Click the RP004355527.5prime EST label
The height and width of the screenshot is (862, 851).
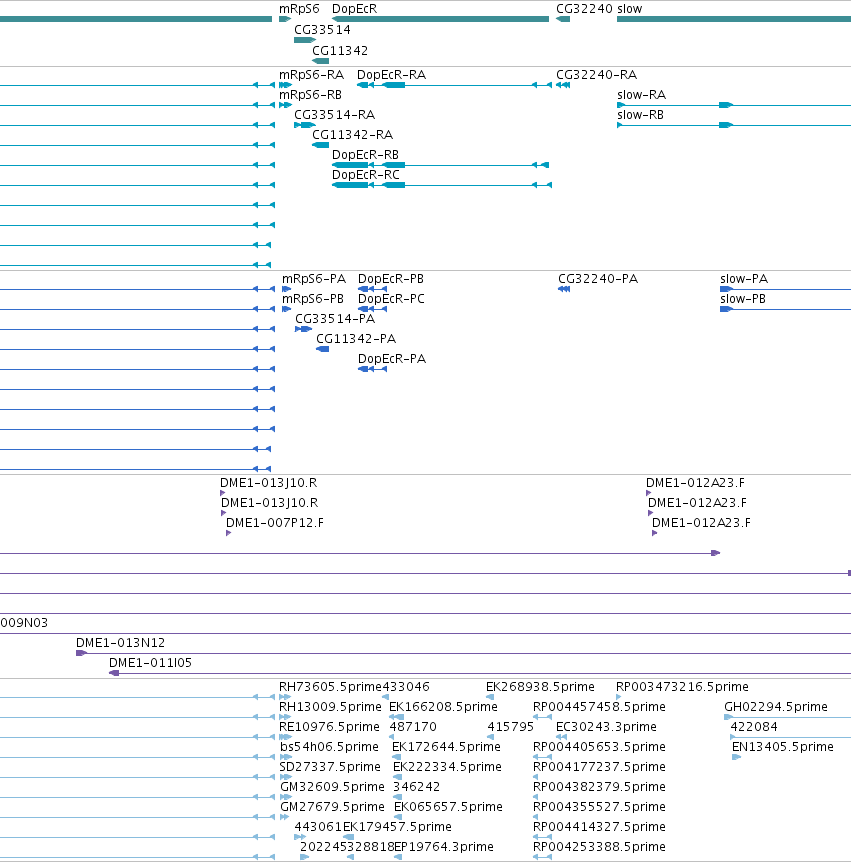(599, 806)
